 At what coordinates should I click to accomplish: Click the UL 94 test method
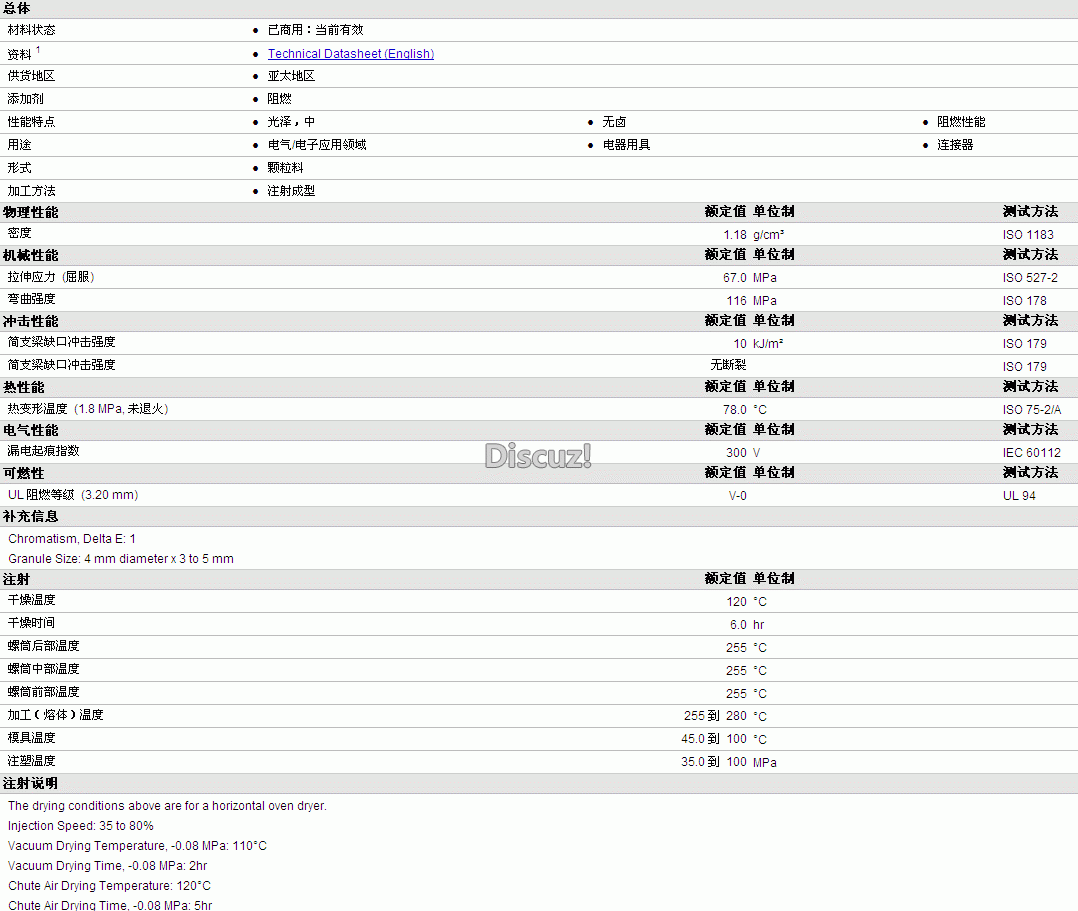tap(1019, 496)
